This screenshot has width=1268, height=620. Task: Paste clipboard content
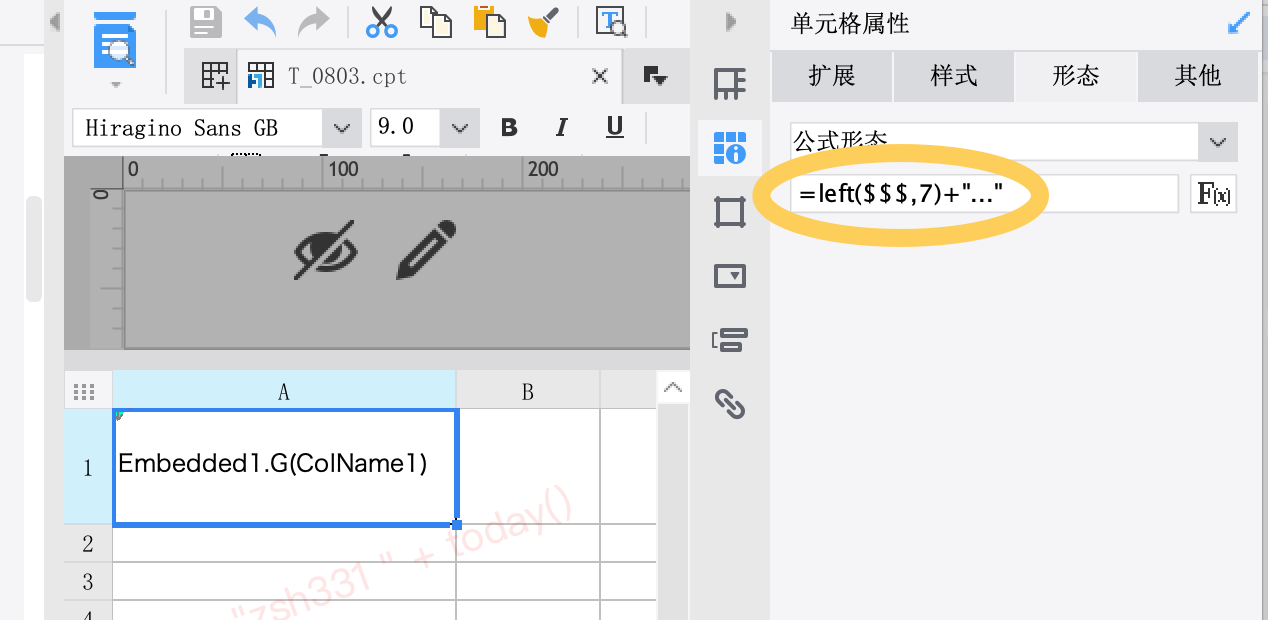pos(488,21)
